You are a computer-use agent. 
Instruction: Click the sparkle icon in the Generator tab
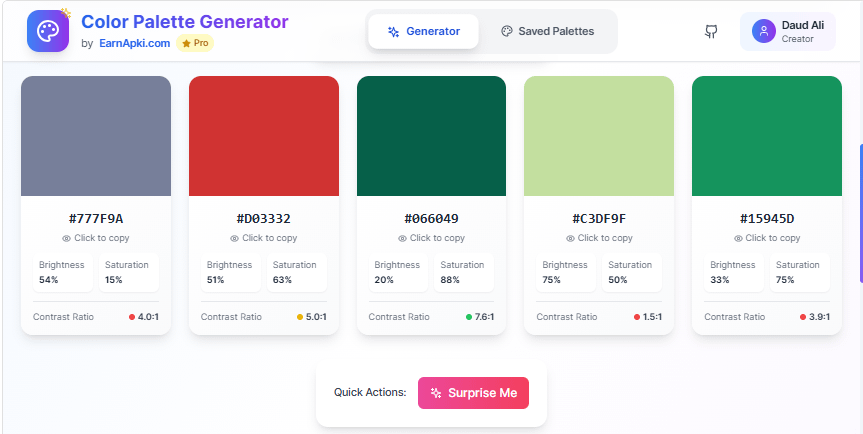pos(394,31)
